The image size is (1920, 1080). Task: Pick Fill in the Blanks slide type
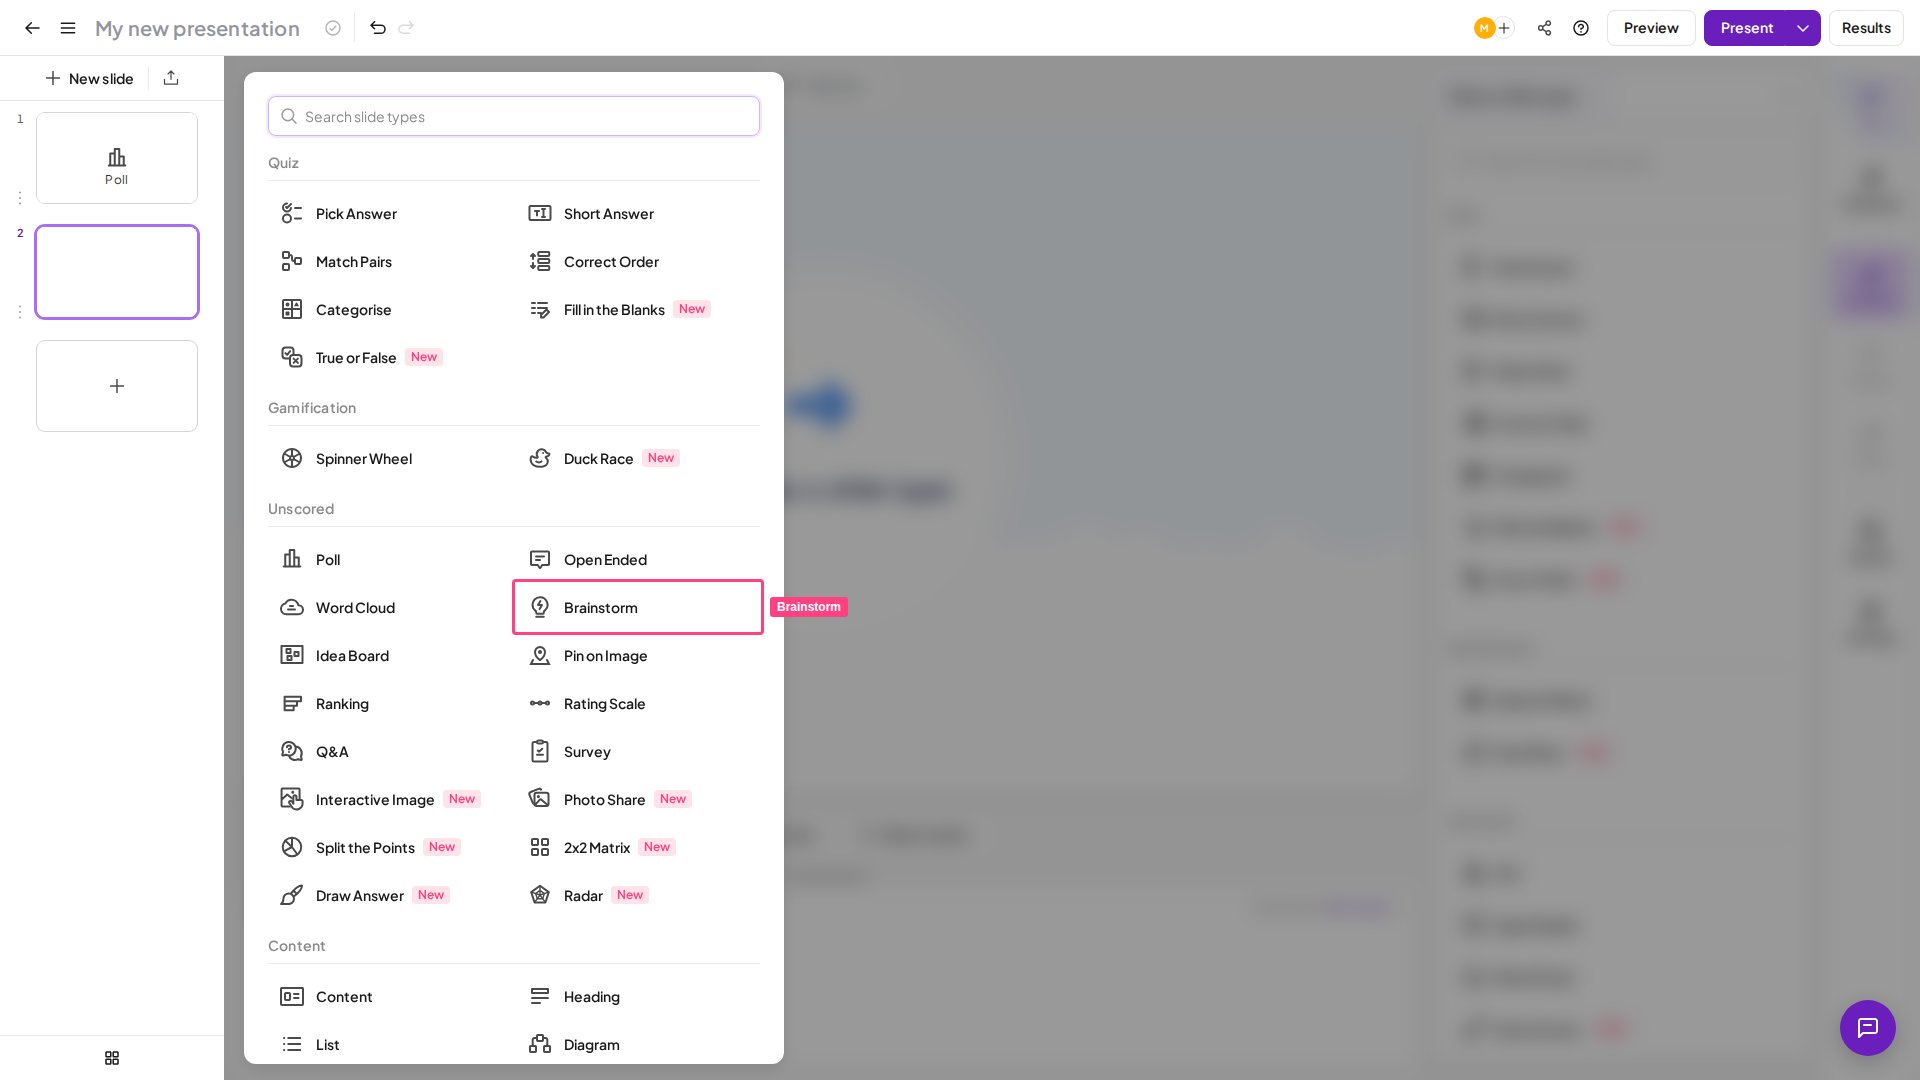[637, 310]
